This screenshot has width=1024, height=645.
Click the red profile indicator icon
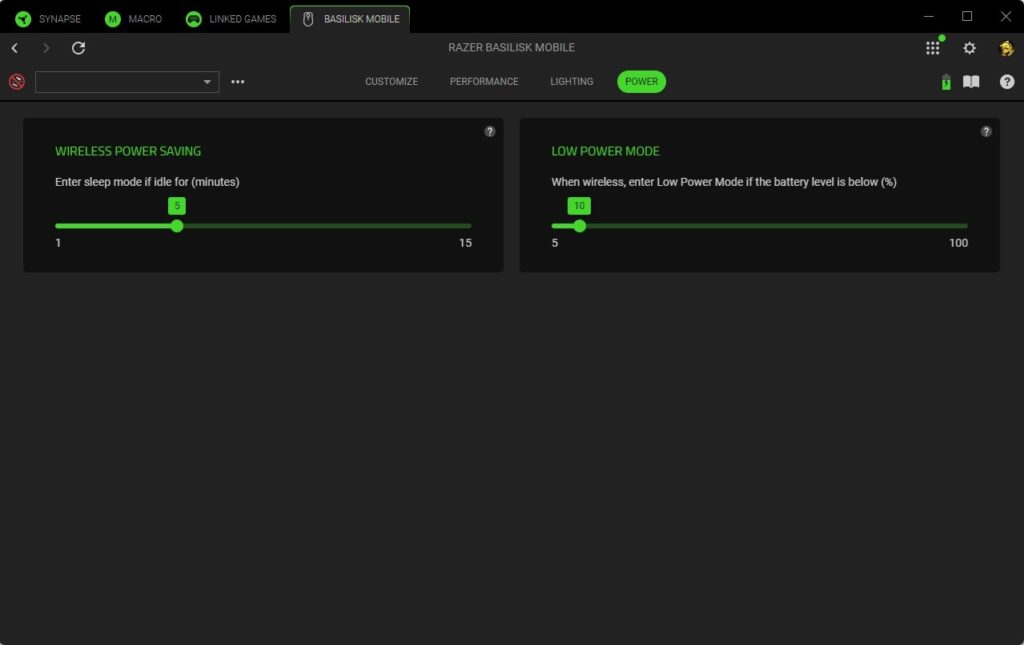tap(17, 82)
